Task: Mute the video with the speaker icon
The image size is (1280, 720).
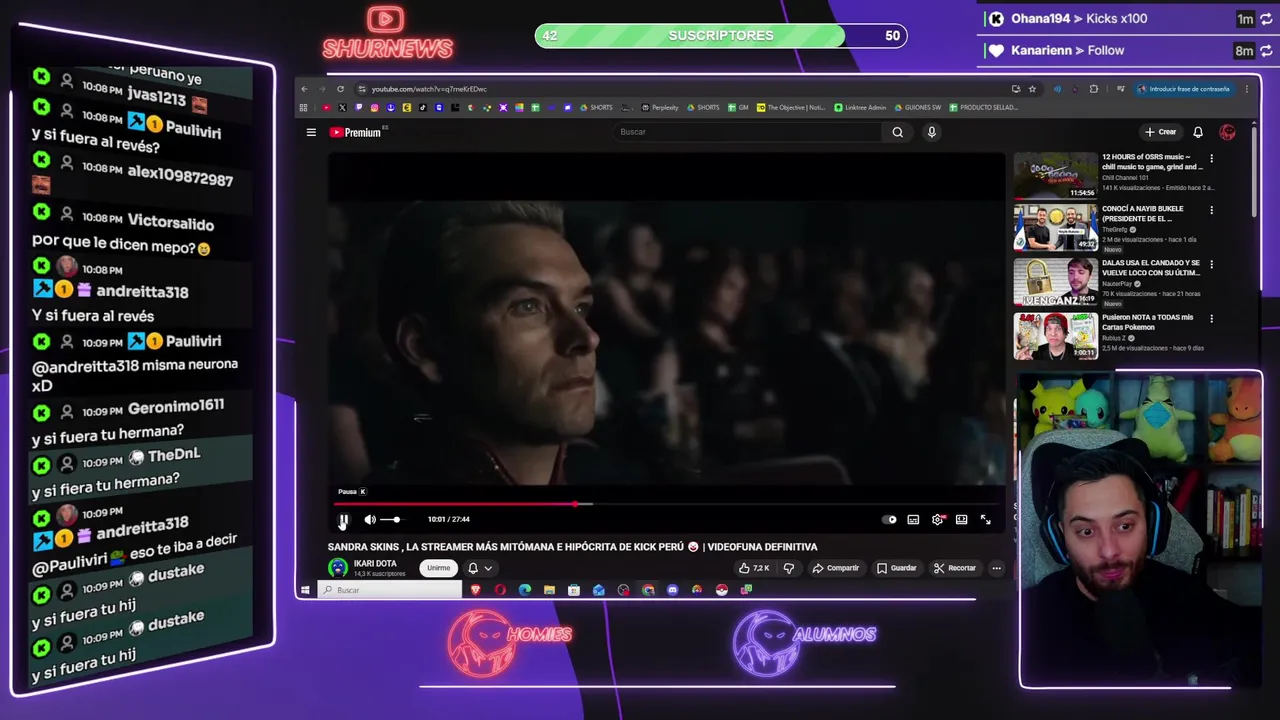Action: click(370, 519)
